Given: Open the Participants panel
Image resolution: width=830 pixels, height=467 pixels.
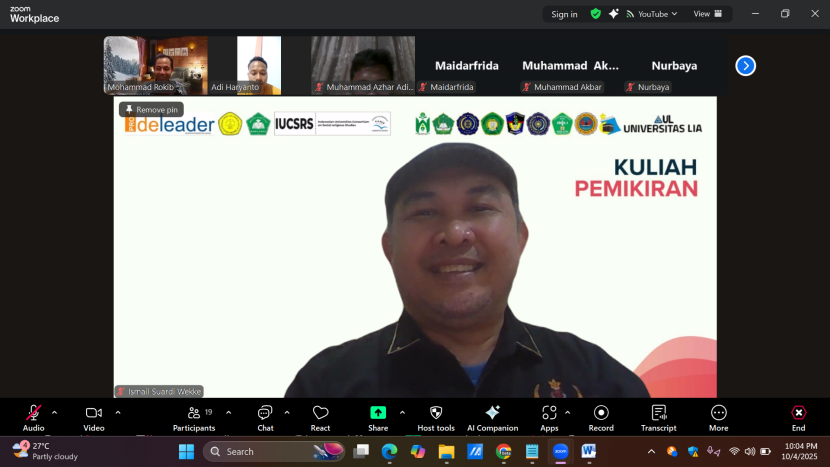Looking at the screenshot, I should tap(193, 413).
